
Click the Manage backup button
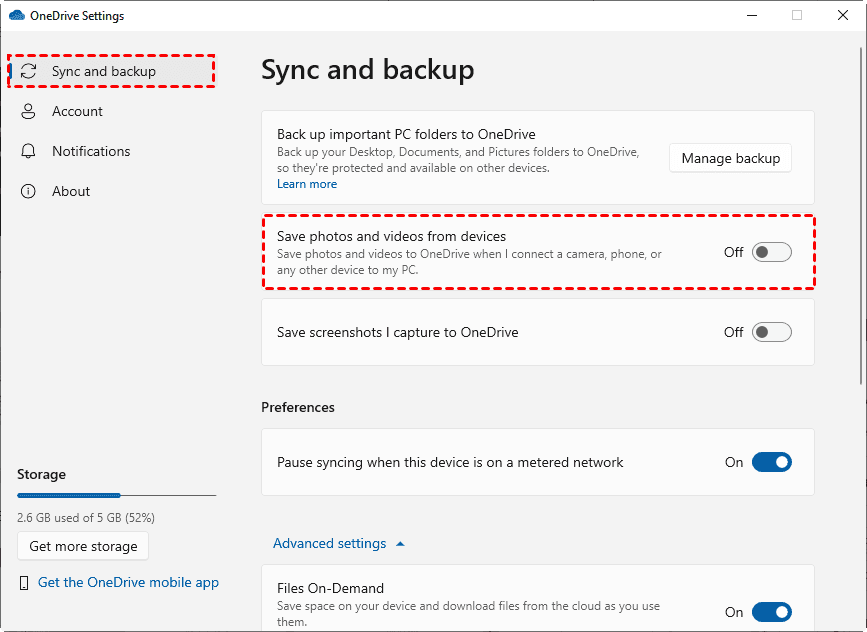(730, 158)
